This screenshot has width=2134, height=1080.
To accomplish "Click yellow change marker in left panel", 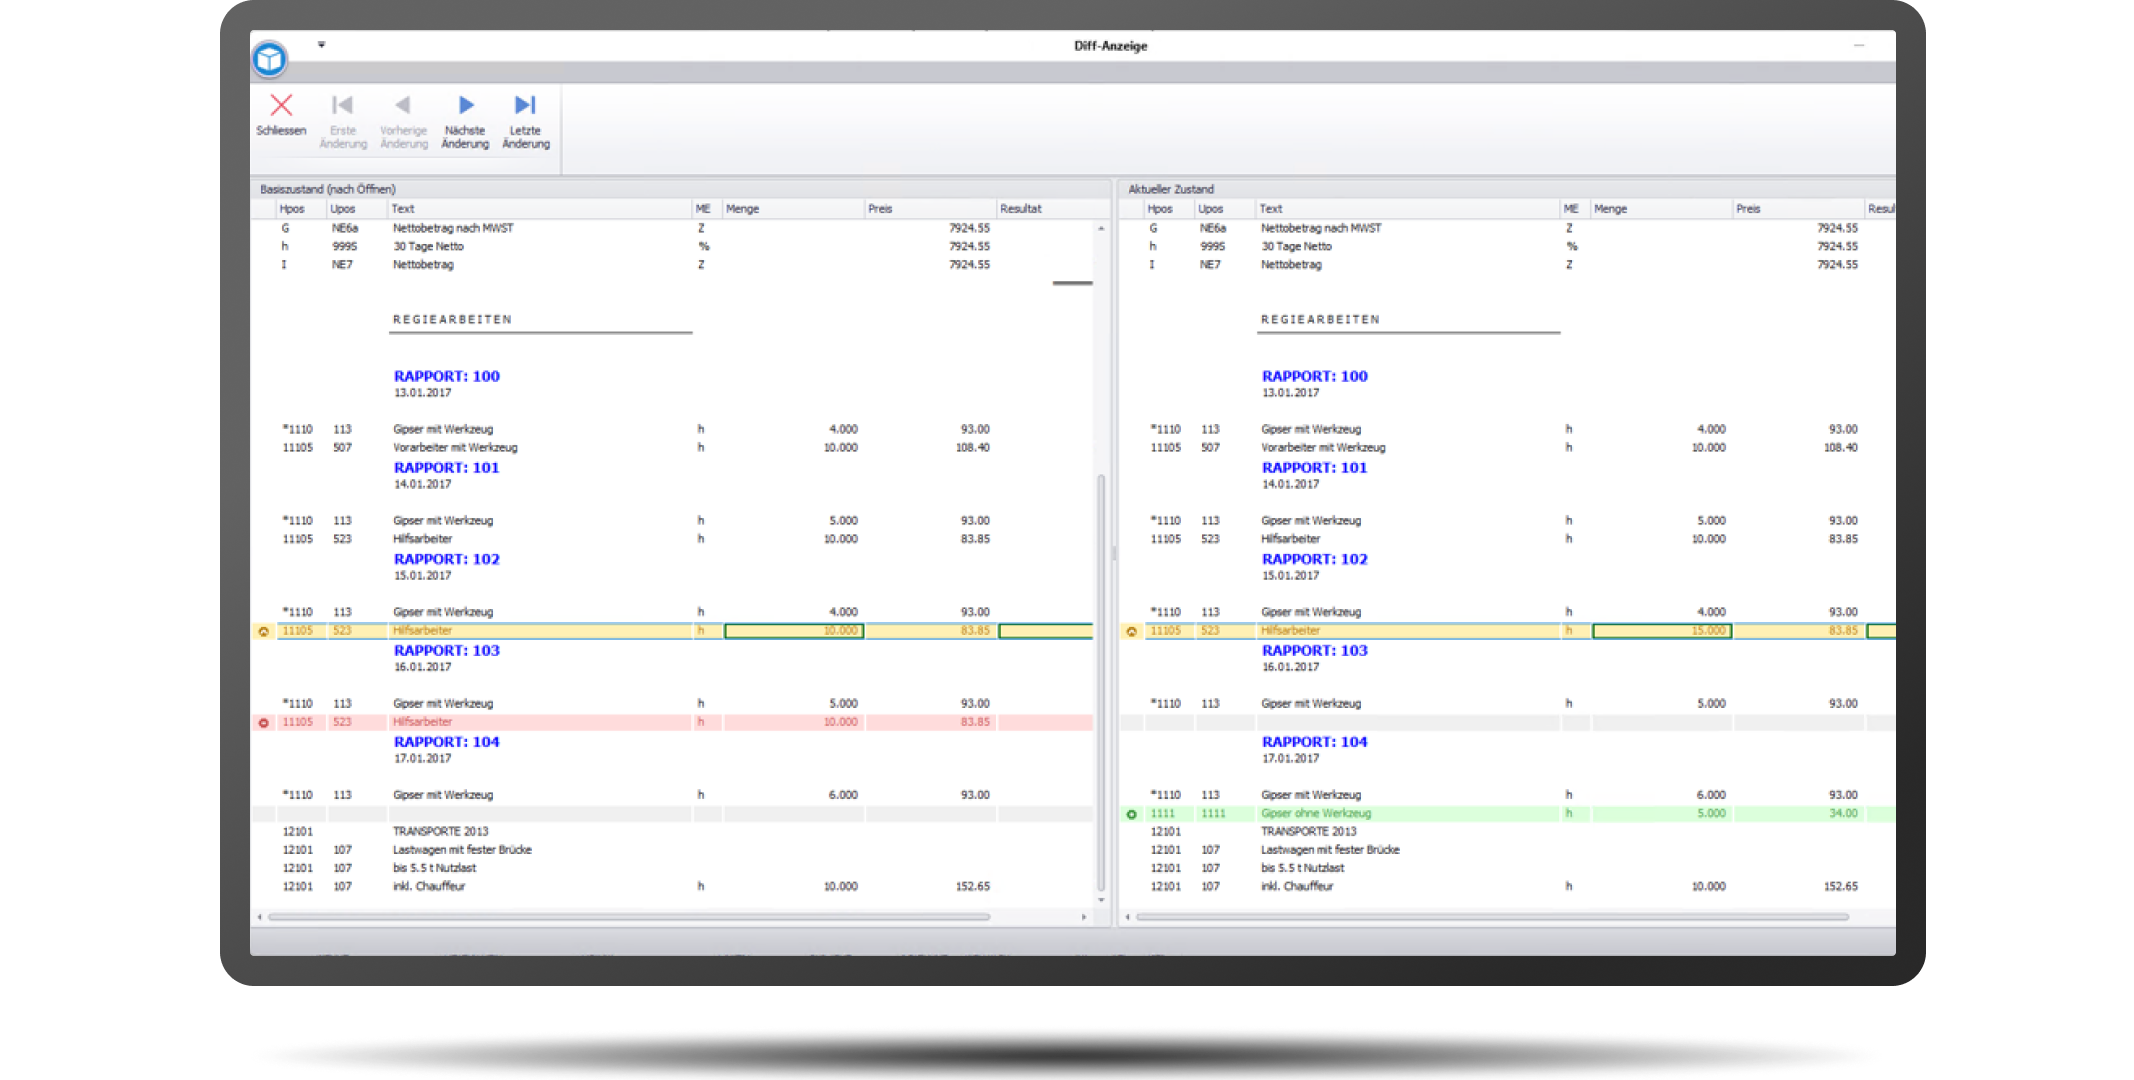I will [264, 631].
